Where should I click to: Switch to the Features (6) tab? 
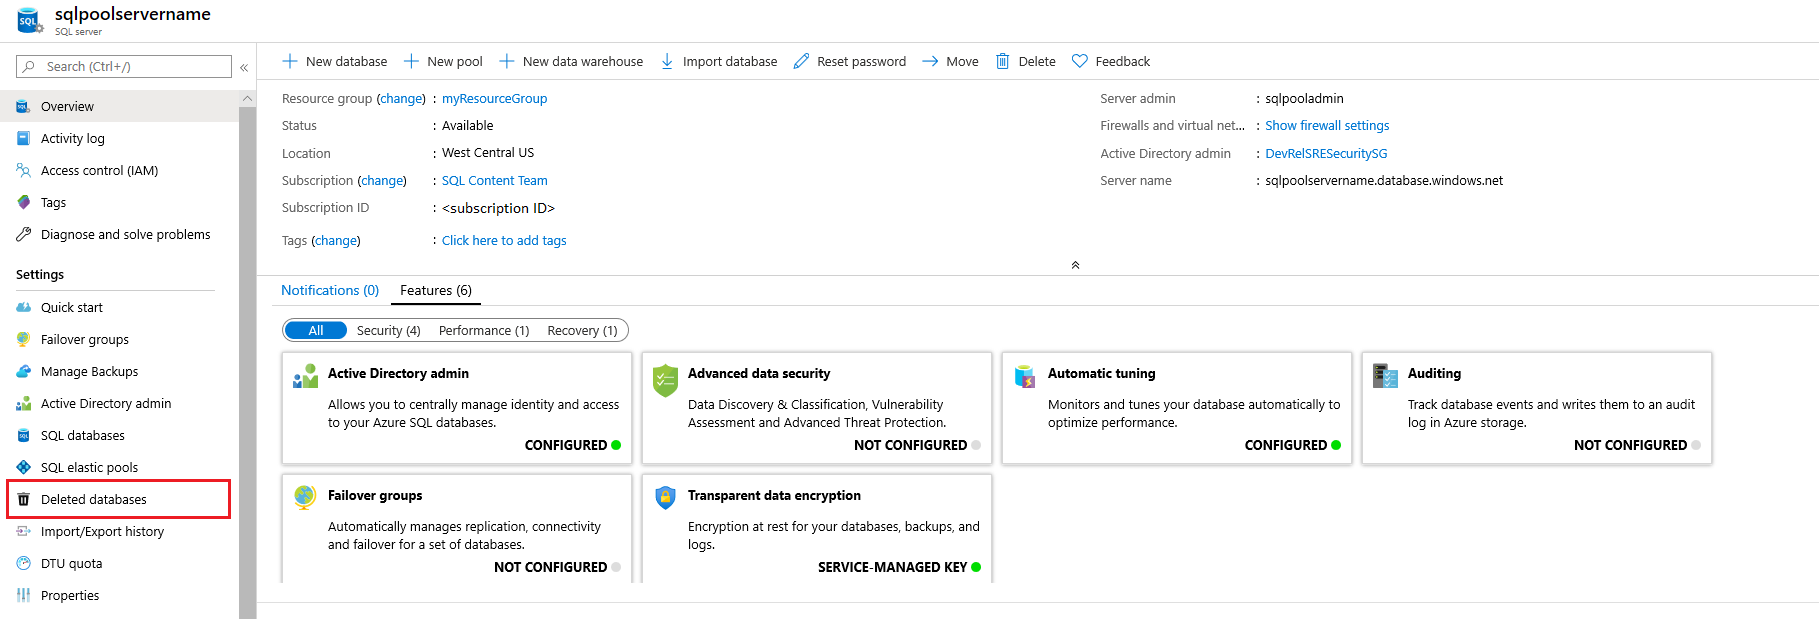click(436, 291)
